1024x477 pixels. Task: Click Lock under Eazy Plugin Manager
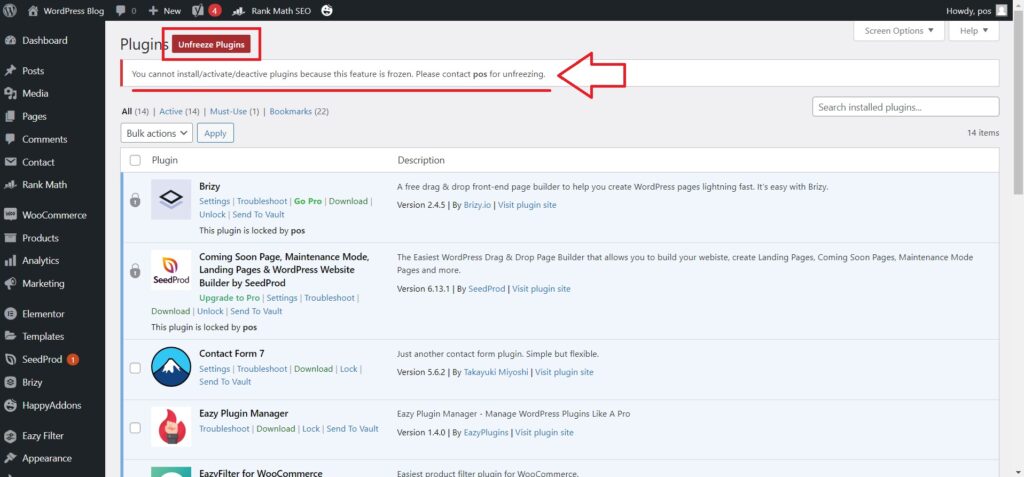[x=311, y=429]
